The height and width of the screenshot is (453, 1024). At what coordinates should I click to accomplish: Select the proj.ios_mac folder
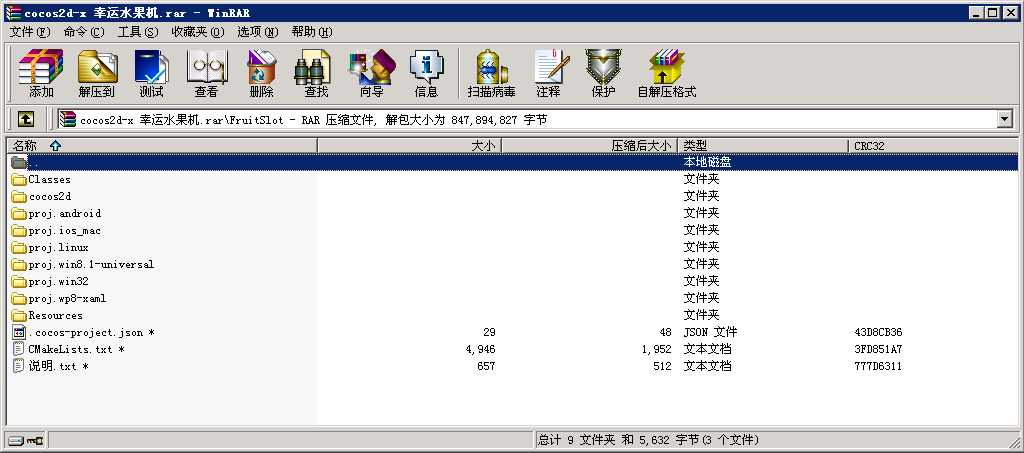click(65, 230)
